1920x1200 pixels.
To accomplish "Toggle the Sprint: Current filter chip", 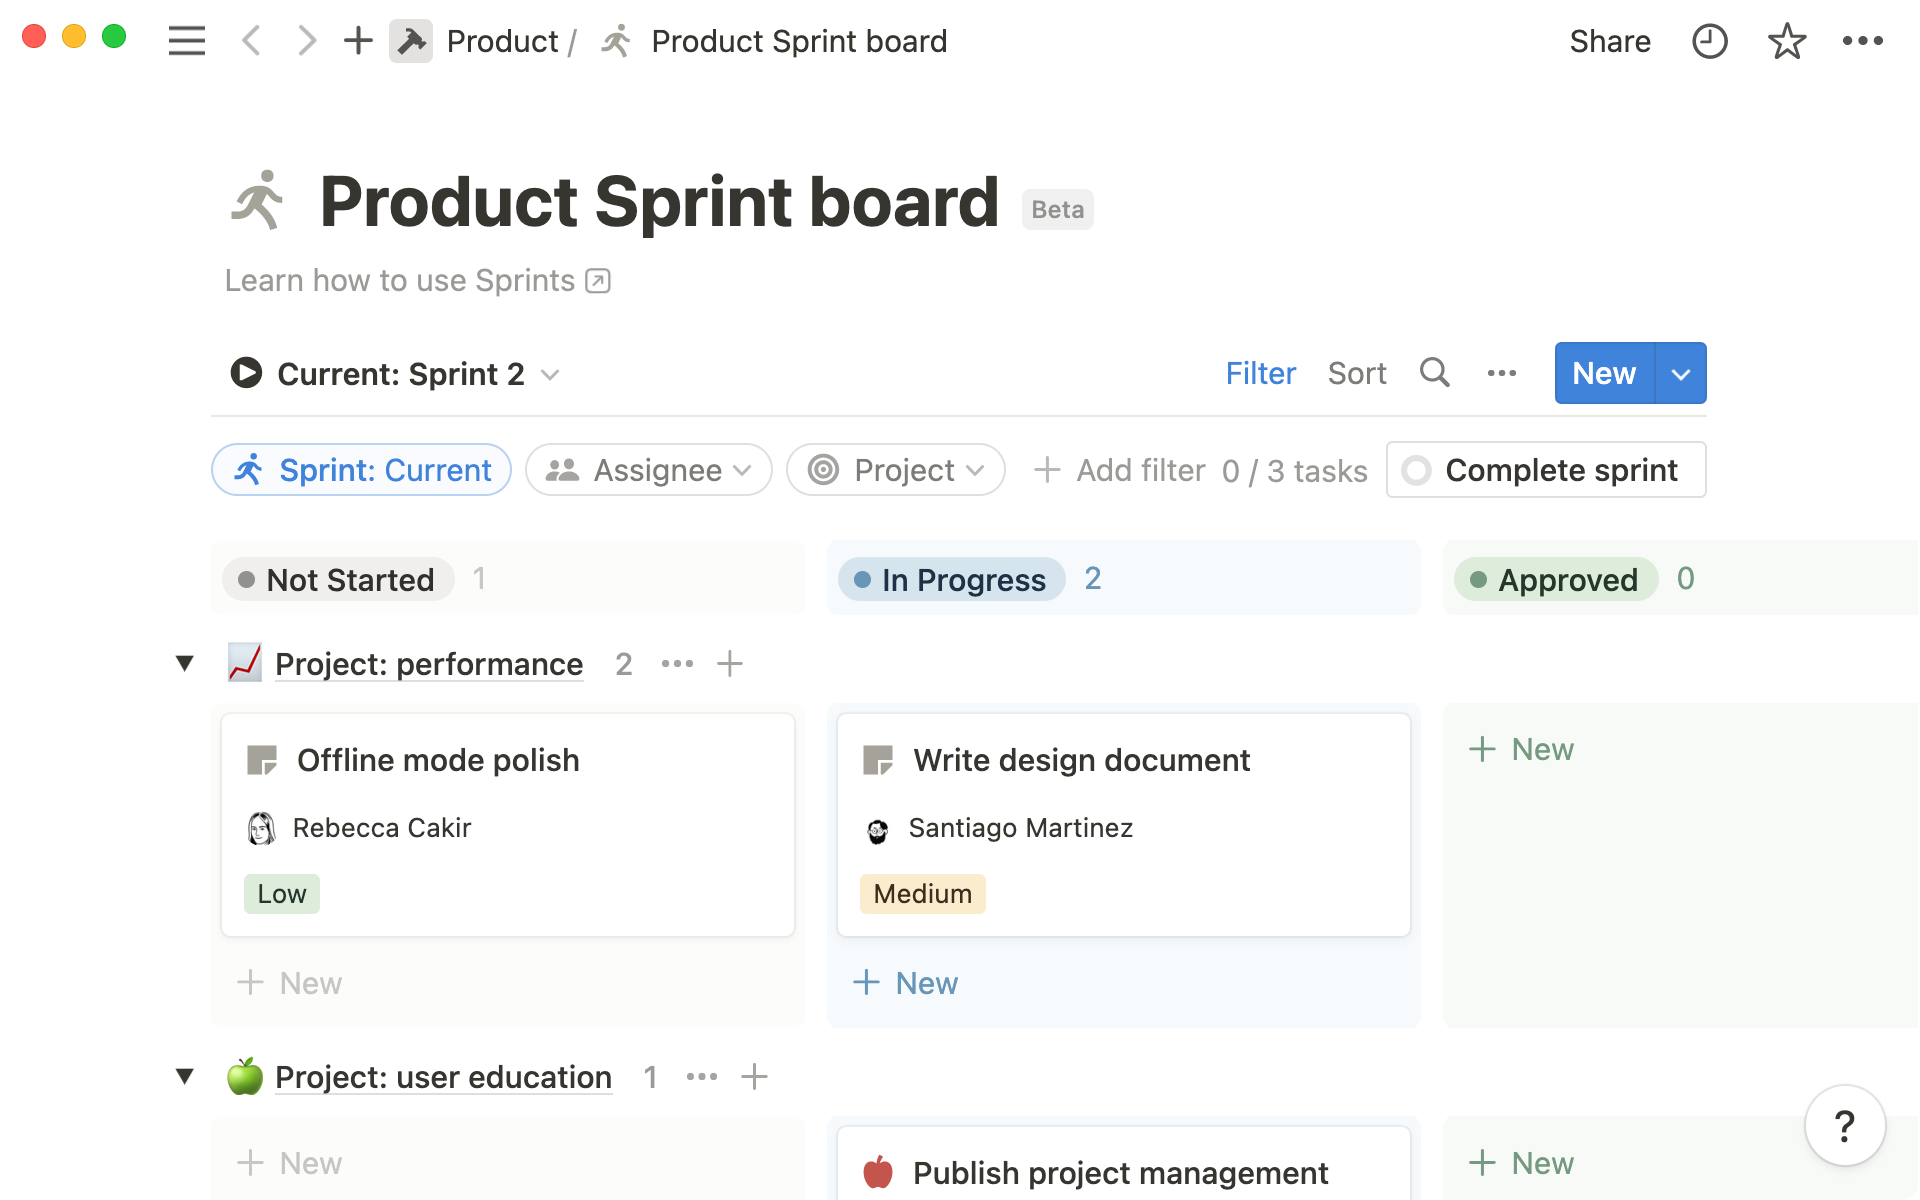I will tap(361, 469).
